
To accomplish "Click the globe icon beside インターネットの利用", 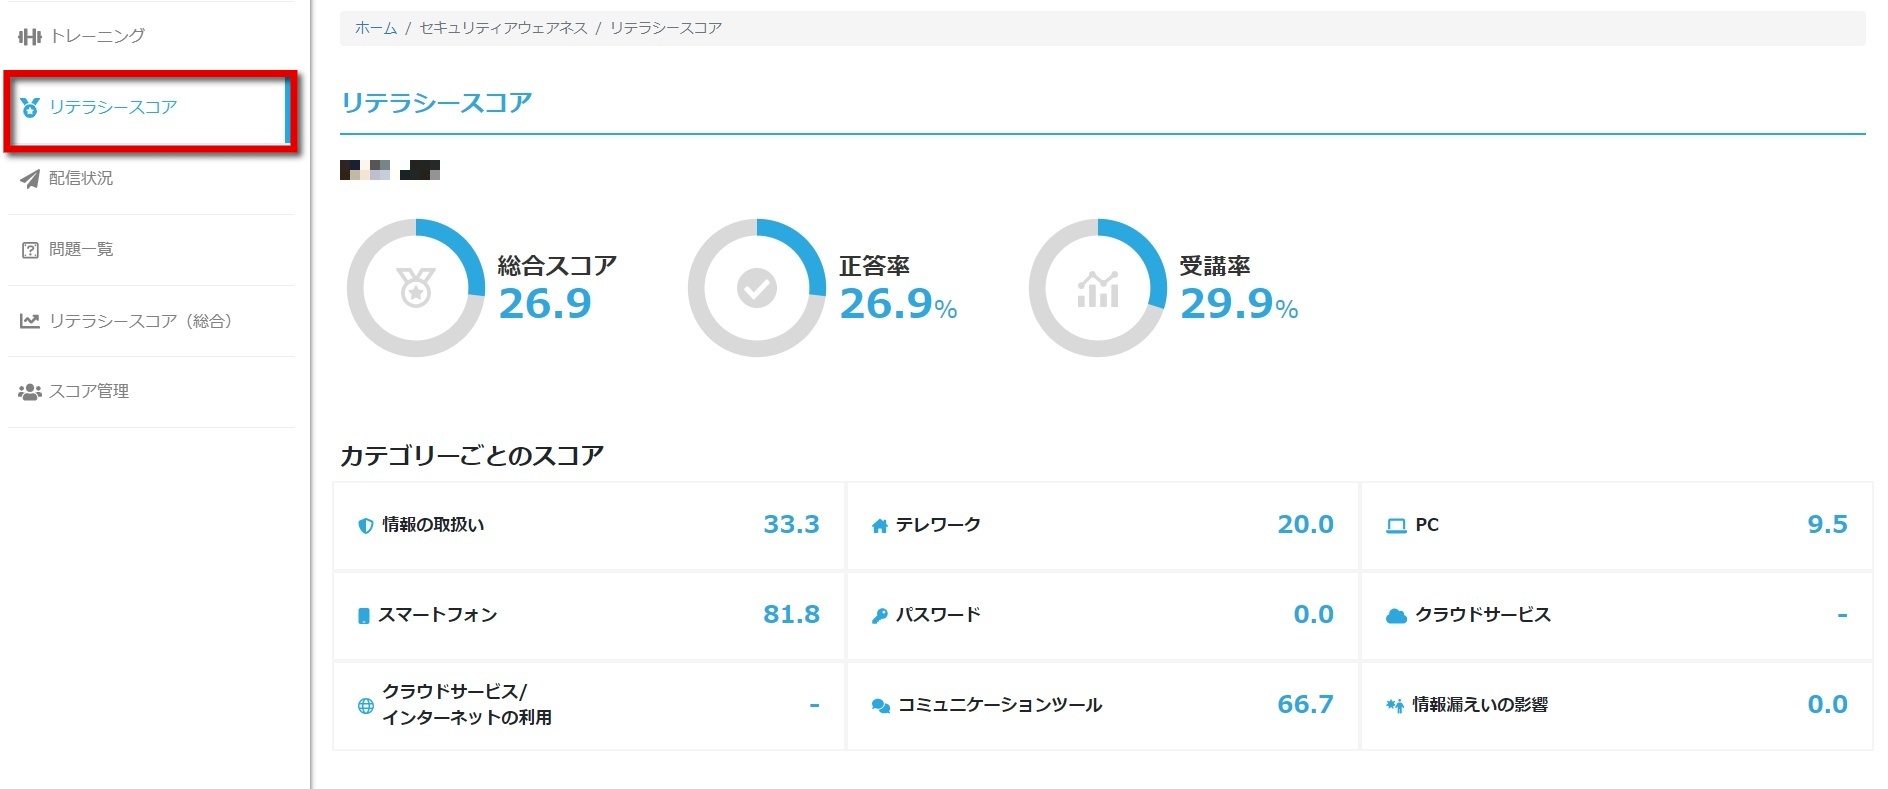I will click(x=366, y=706).
